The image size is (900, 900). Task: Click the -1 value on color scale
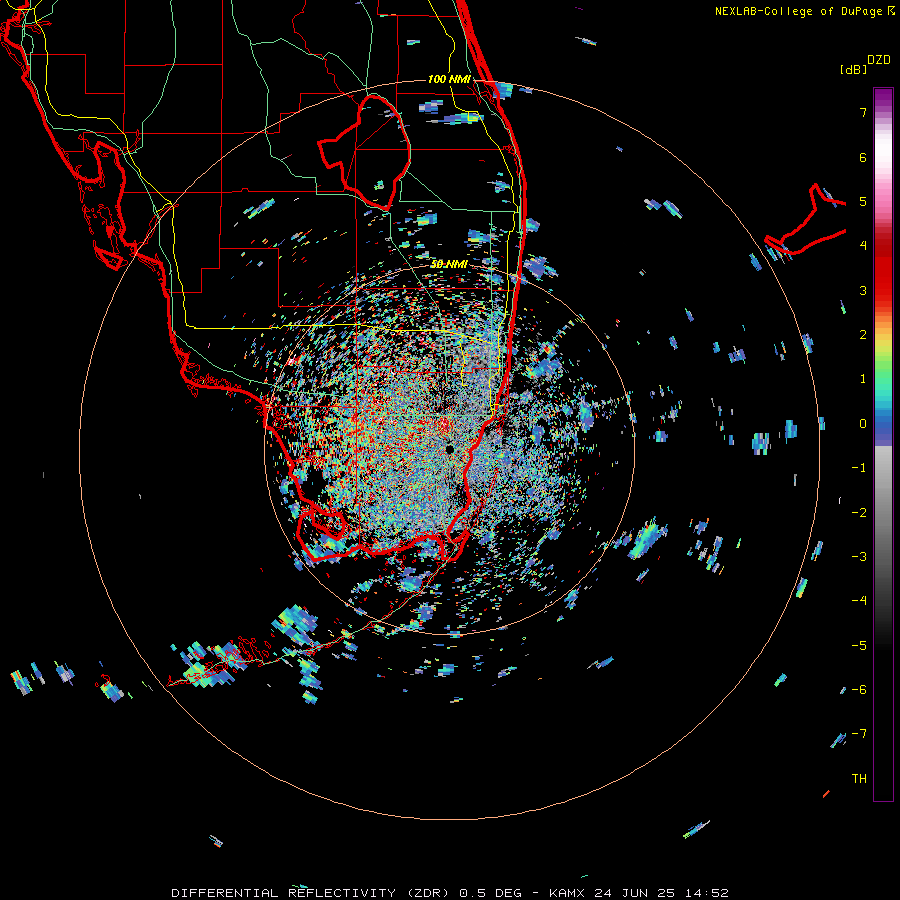(x=859, y=468)
